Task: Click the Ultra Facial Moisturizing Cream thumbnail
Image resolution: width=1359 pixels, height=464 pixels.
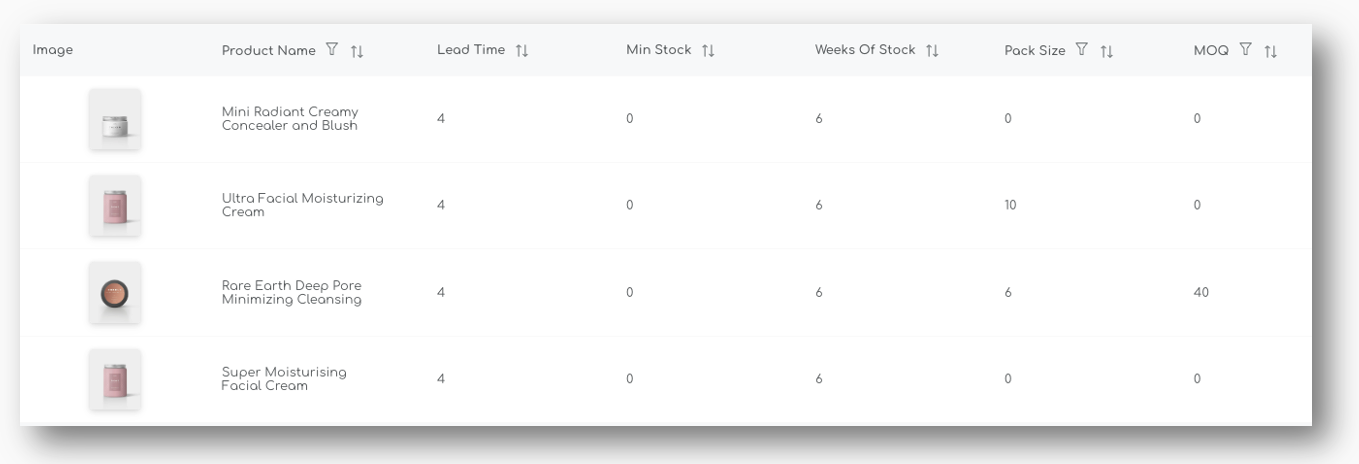Action: click(x=115, y=206)
